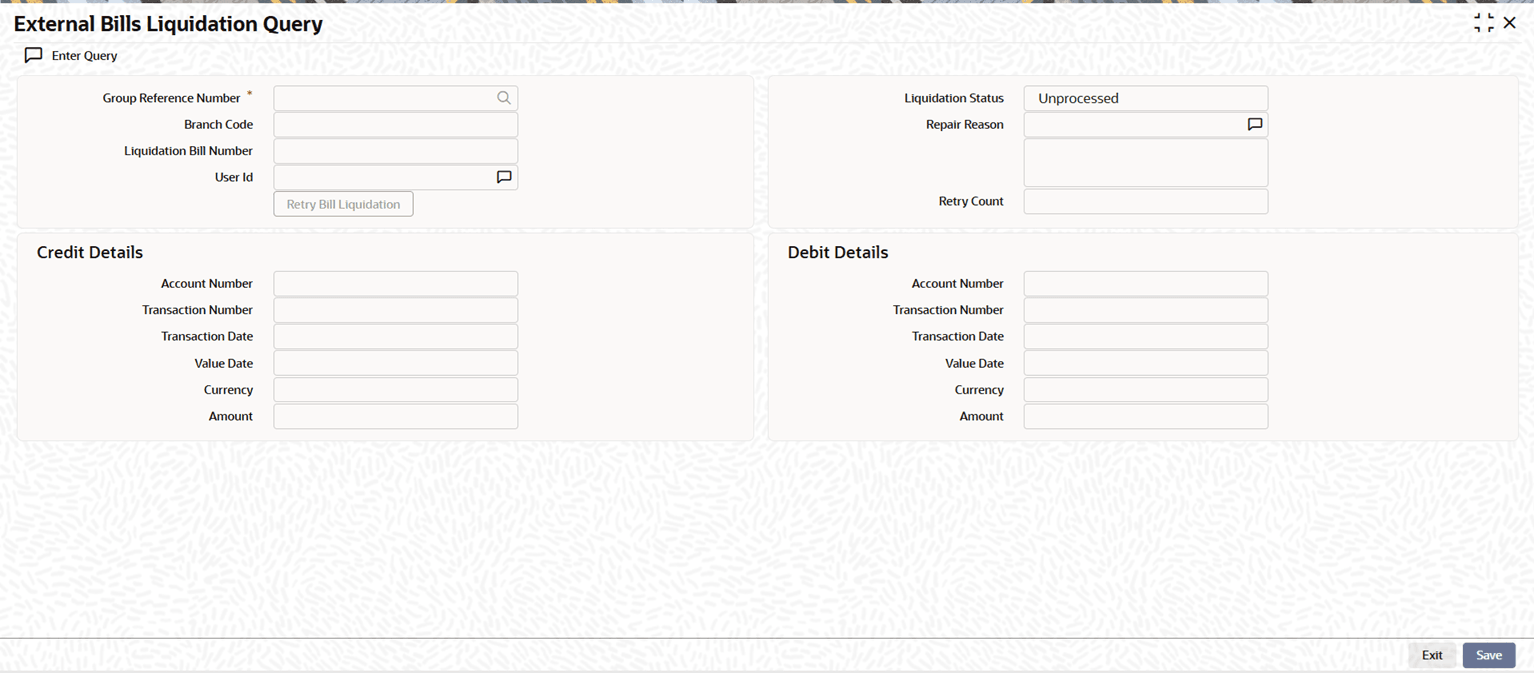Focus Debit Details Transaction Date field

click(1146, 337)
